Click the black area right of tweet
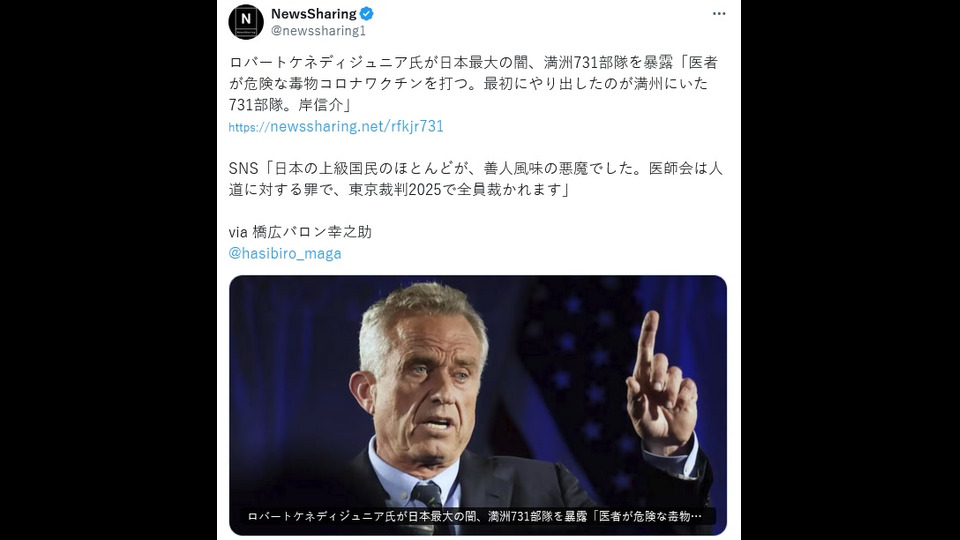This screenshot has height=540, width=960. click(x=850, y=270)
